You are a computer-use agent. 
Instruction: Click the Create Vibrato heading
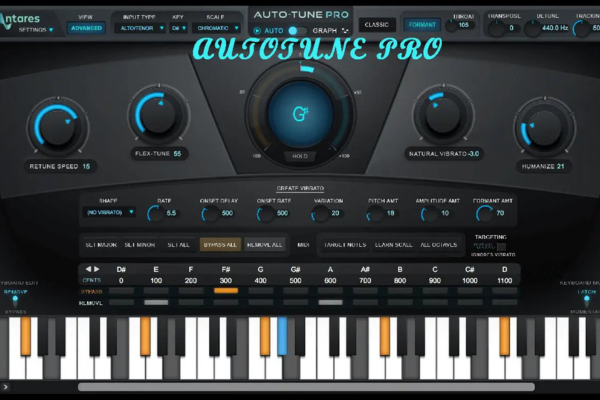point(300,188)
